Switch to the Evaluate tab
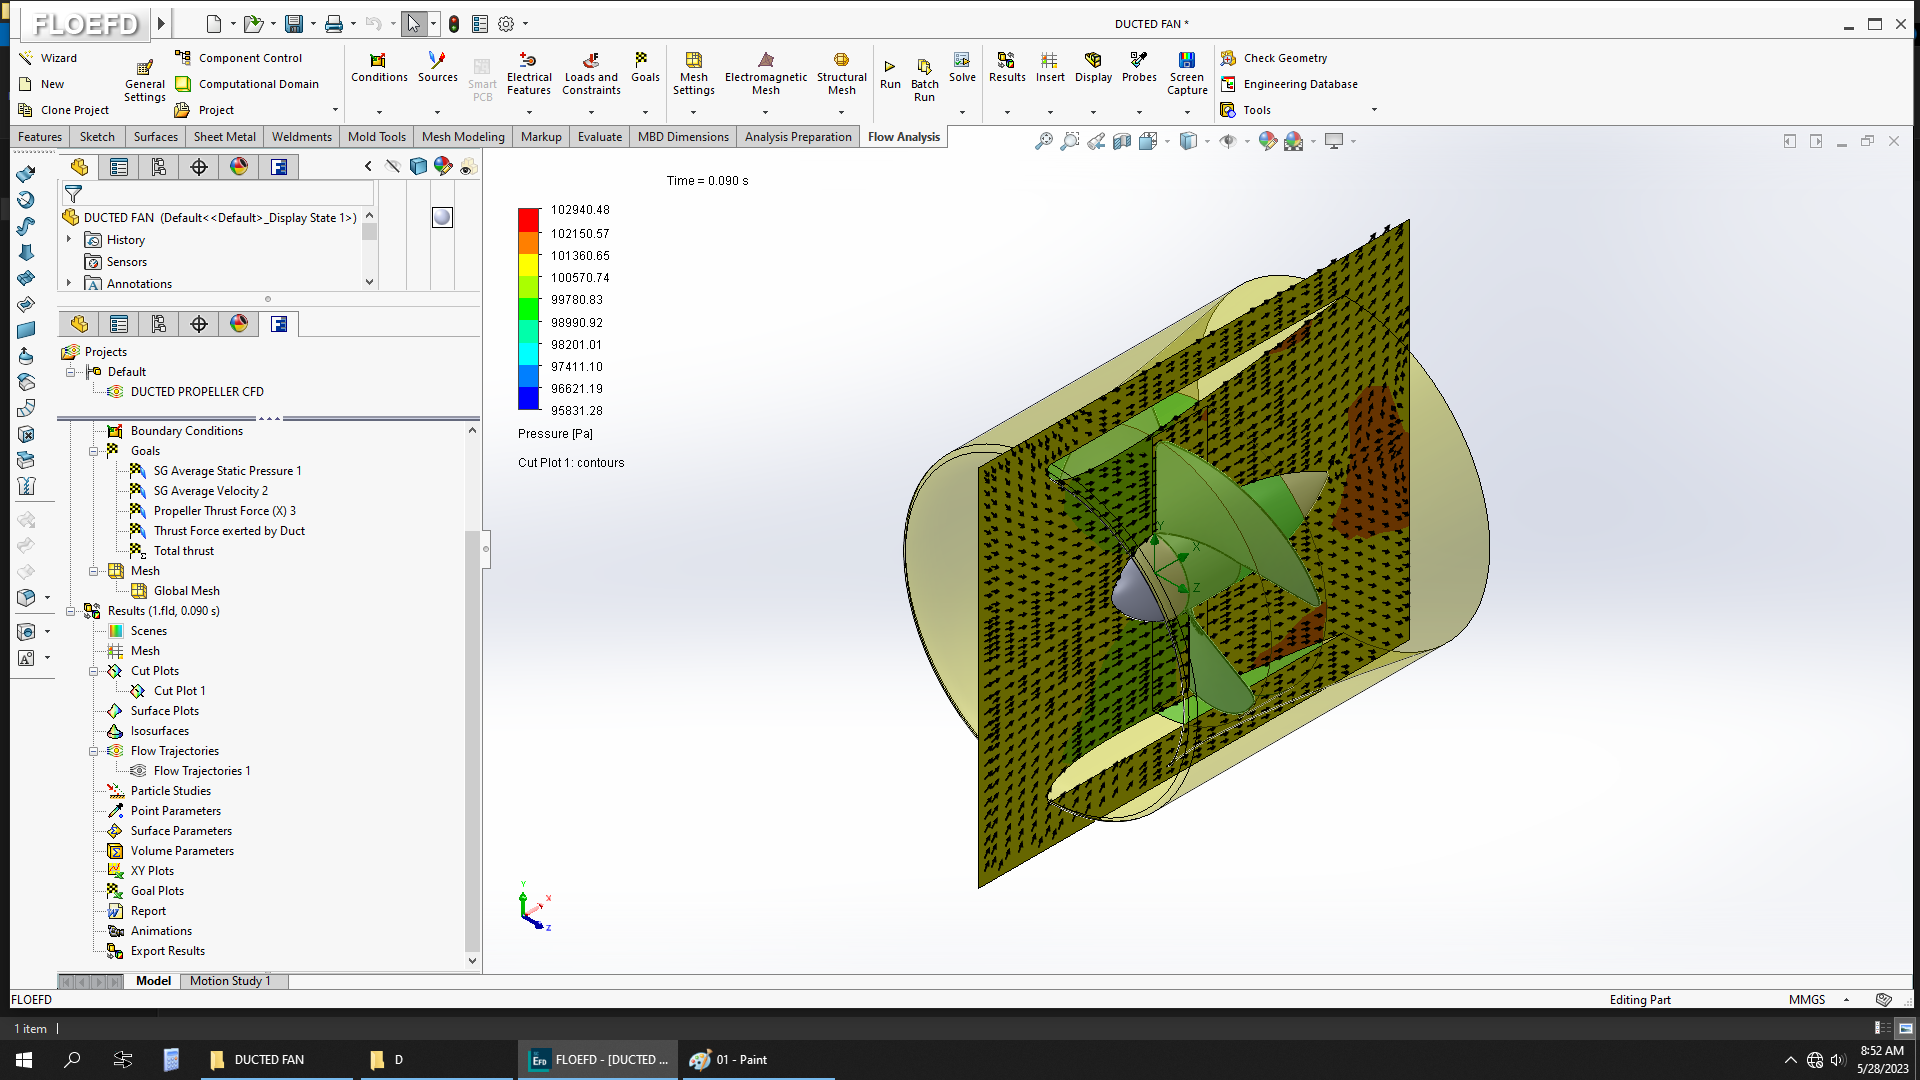Screen dimensions: 1920x1080 point(599,137)
